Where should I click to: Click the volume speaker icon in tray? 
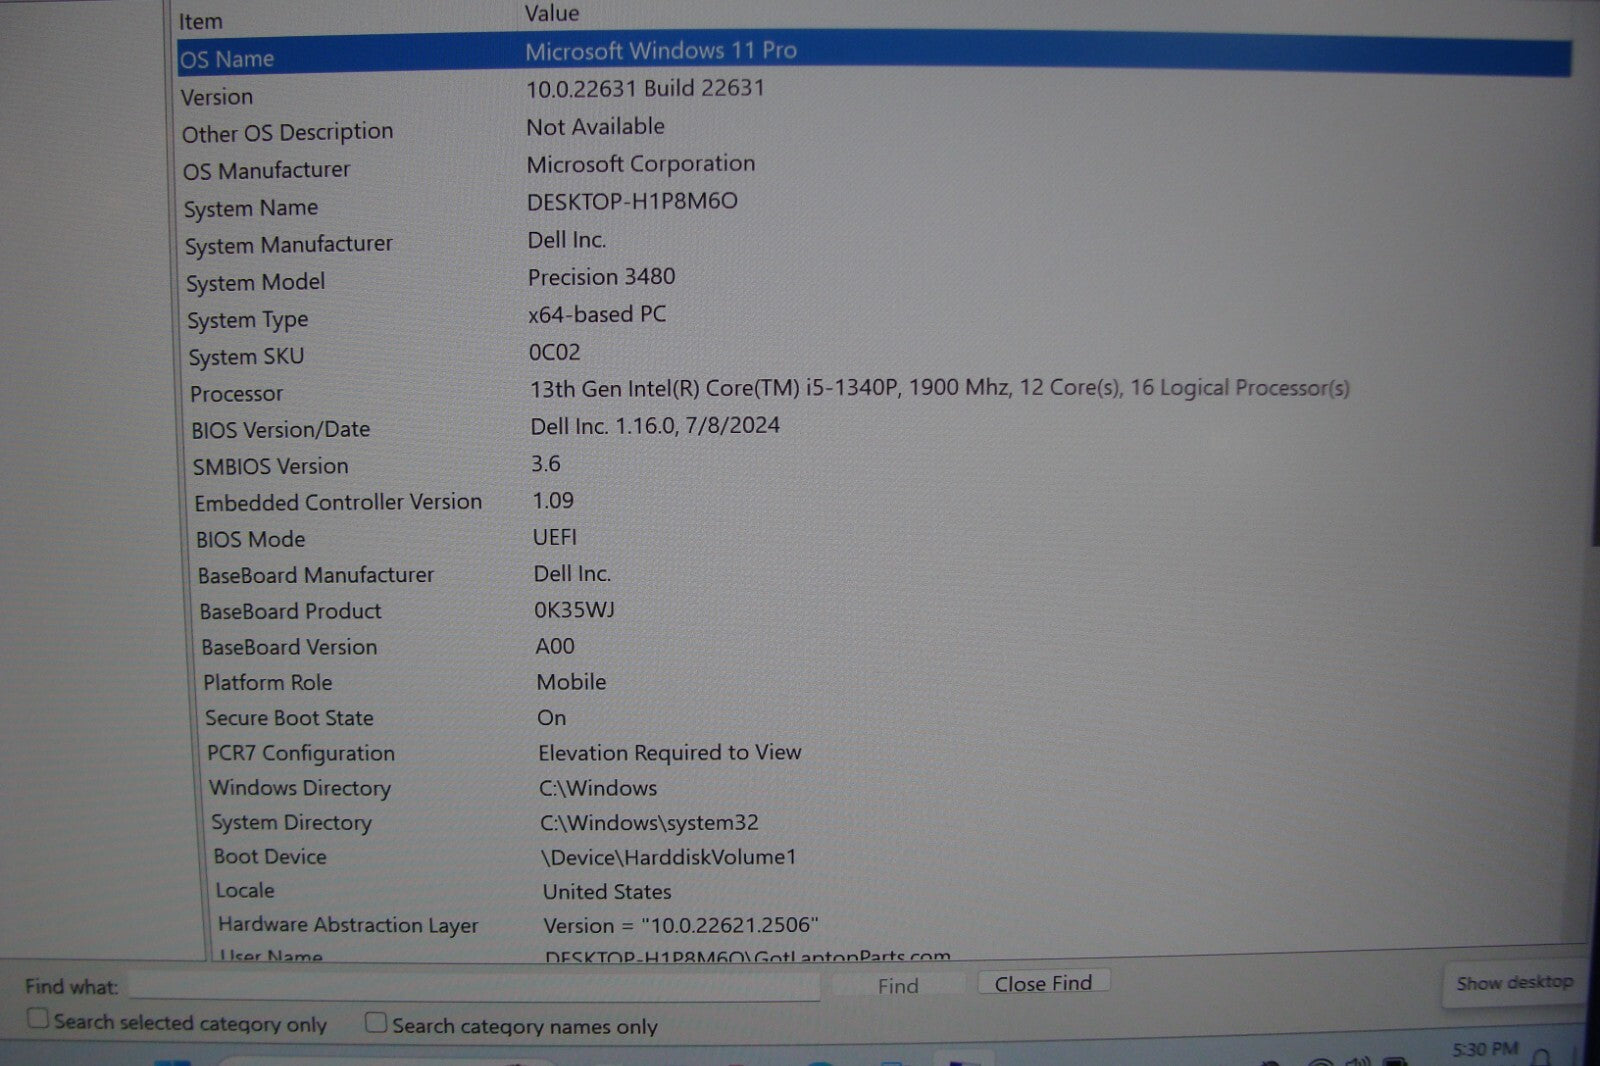[1357, 1061]
